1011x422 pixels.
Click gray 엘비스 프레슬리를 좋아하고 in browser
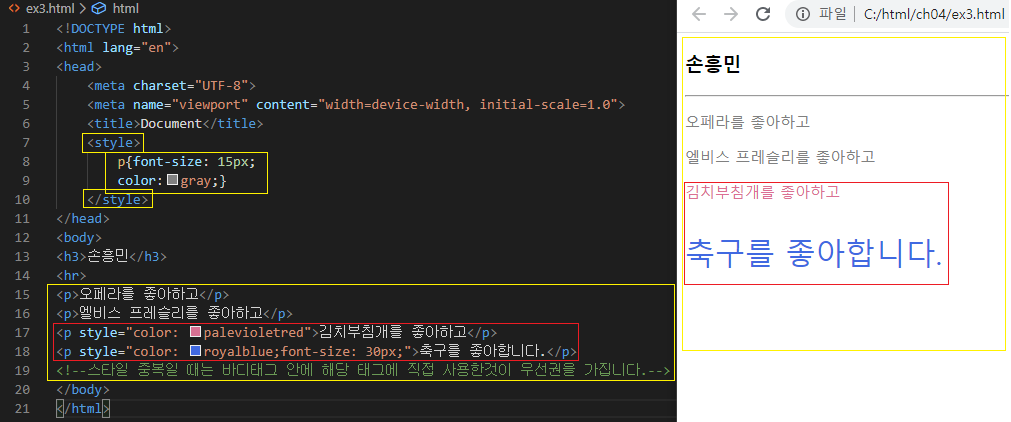780,156
